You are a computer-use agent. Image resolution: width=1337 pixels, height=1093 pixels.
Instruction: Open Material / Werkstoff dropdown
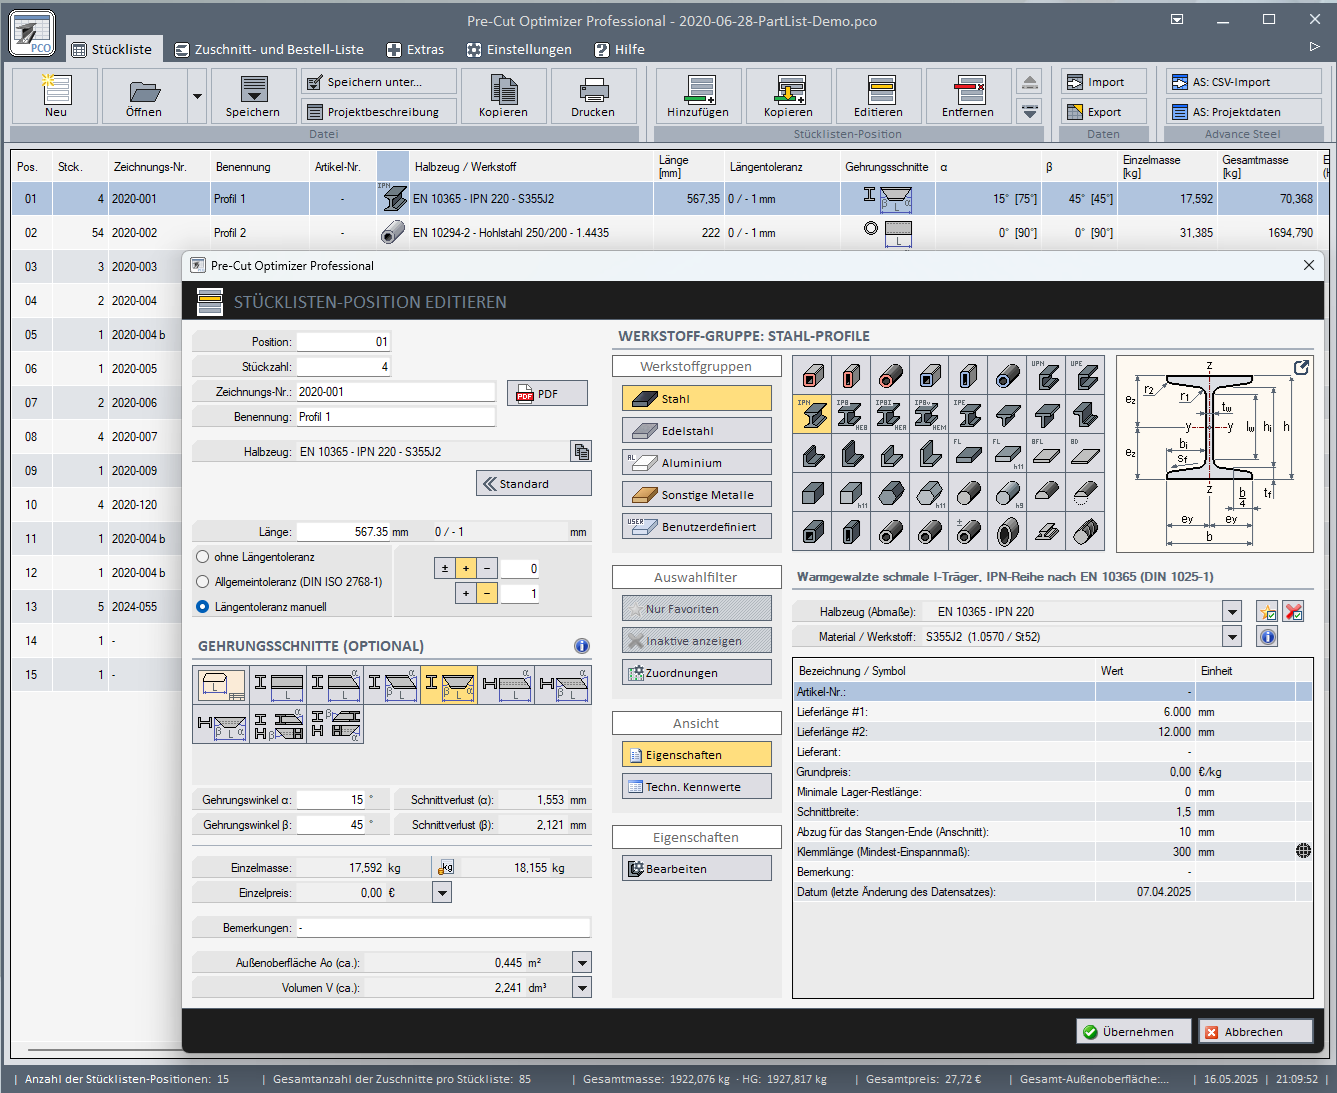[1232, 637]
